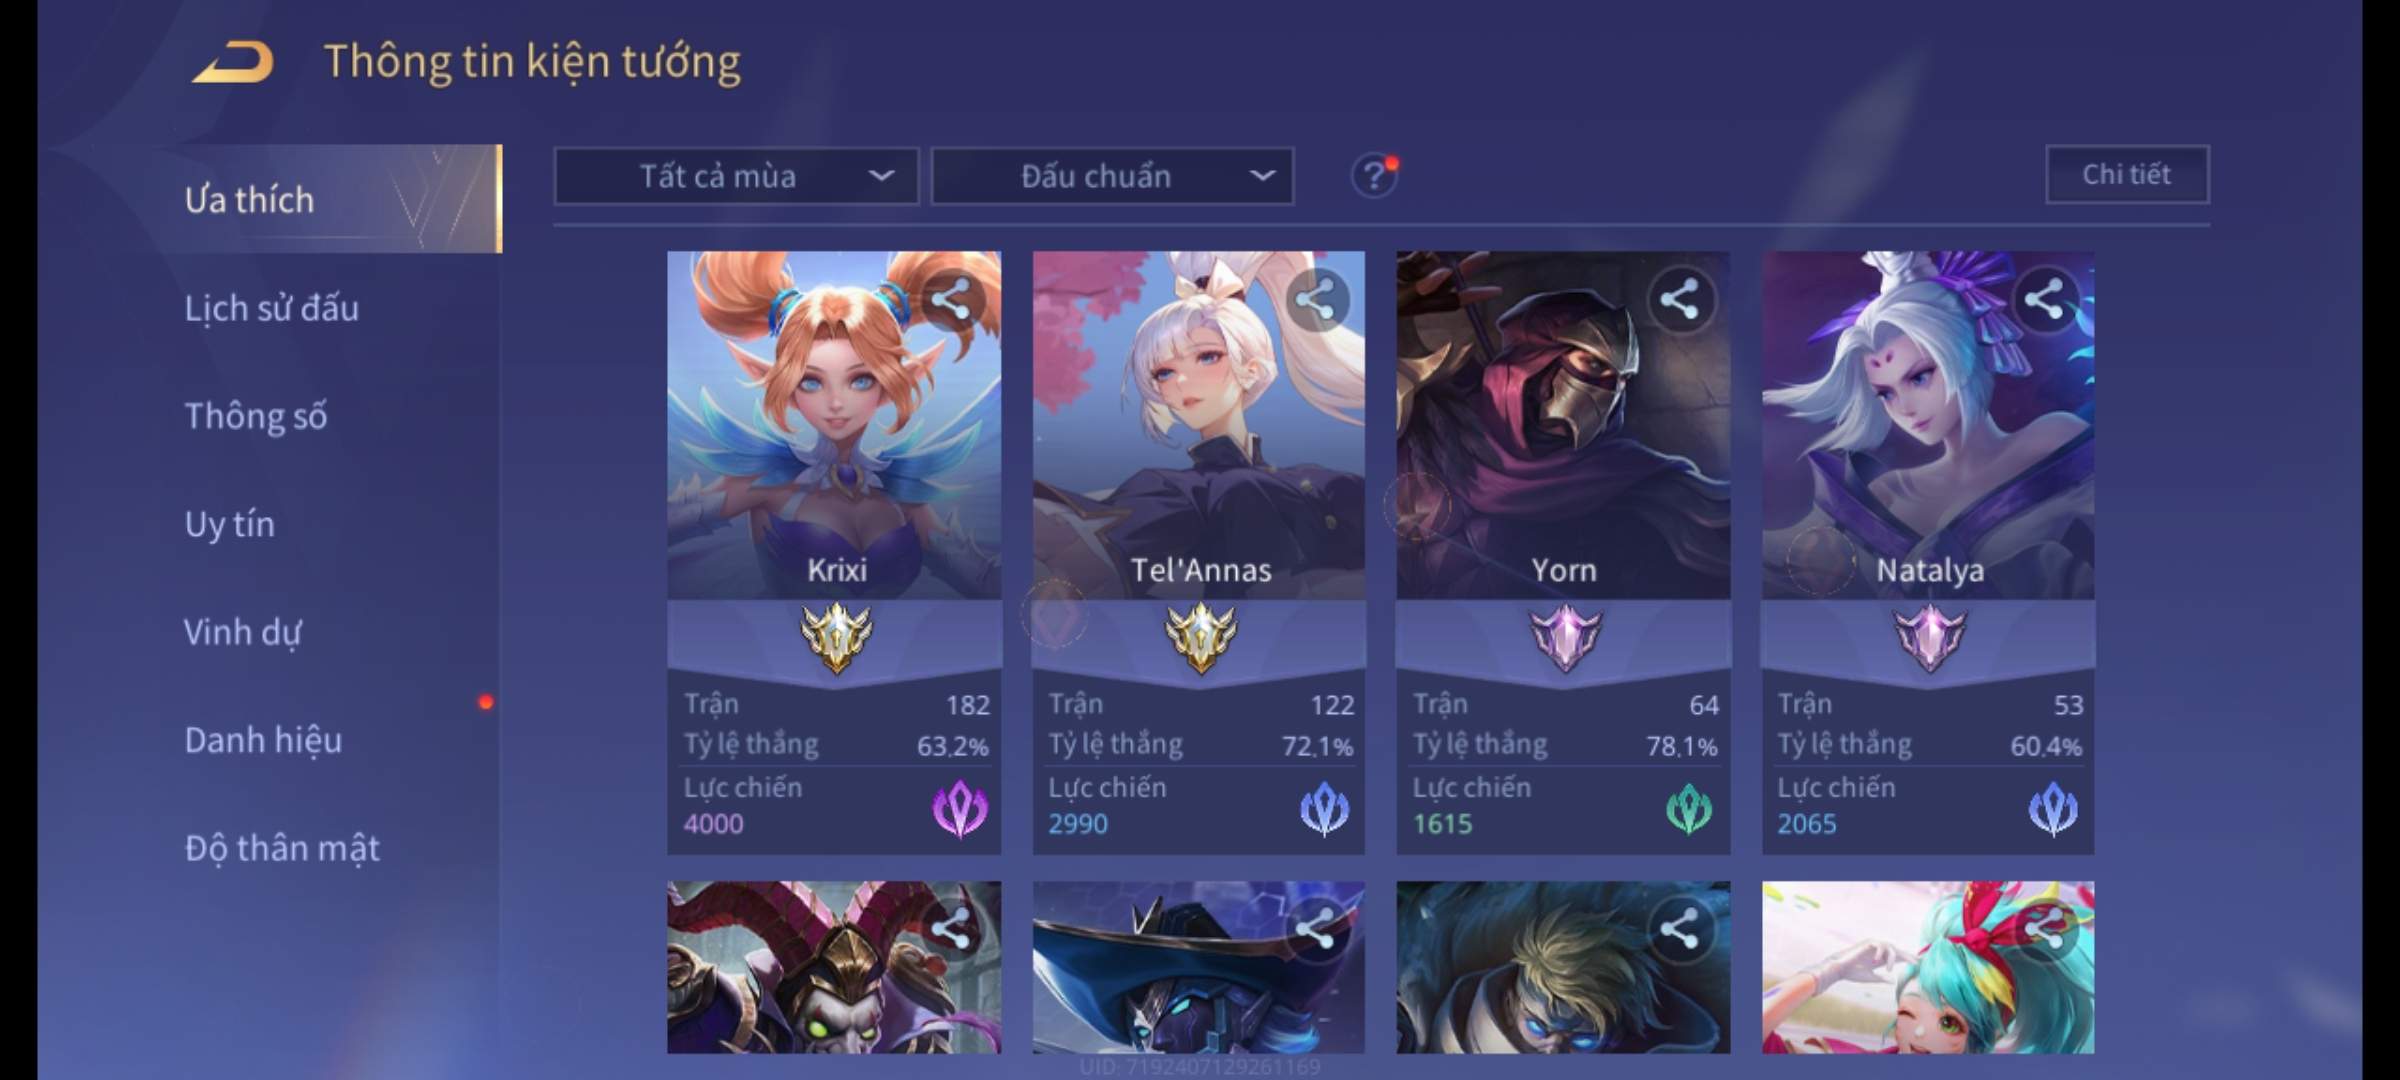Open the Độ thân mật tab
This screenshot has width=2400, height=1080.
tap(282, 848)
